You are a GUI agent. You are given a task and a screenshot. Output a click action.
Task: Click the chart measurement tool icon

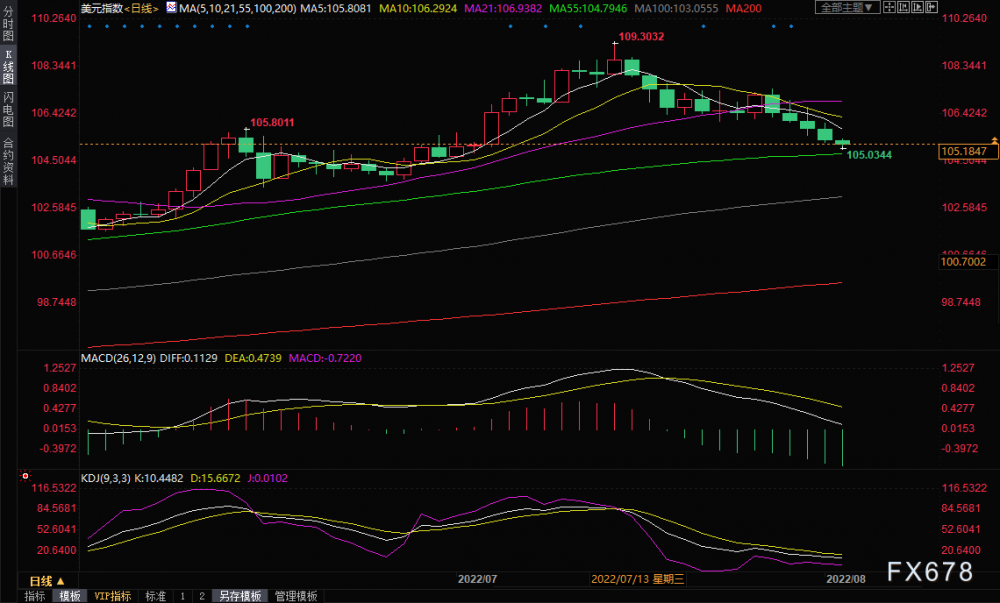(x=904, y=7)
